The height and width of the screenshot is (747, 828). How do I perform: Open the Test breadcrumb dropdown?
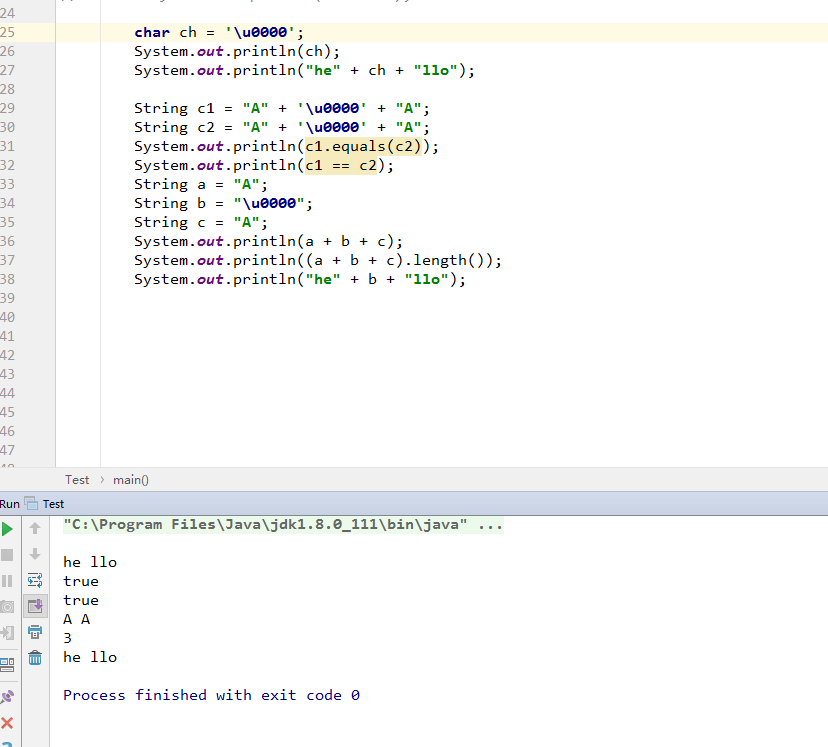(76, 479)
